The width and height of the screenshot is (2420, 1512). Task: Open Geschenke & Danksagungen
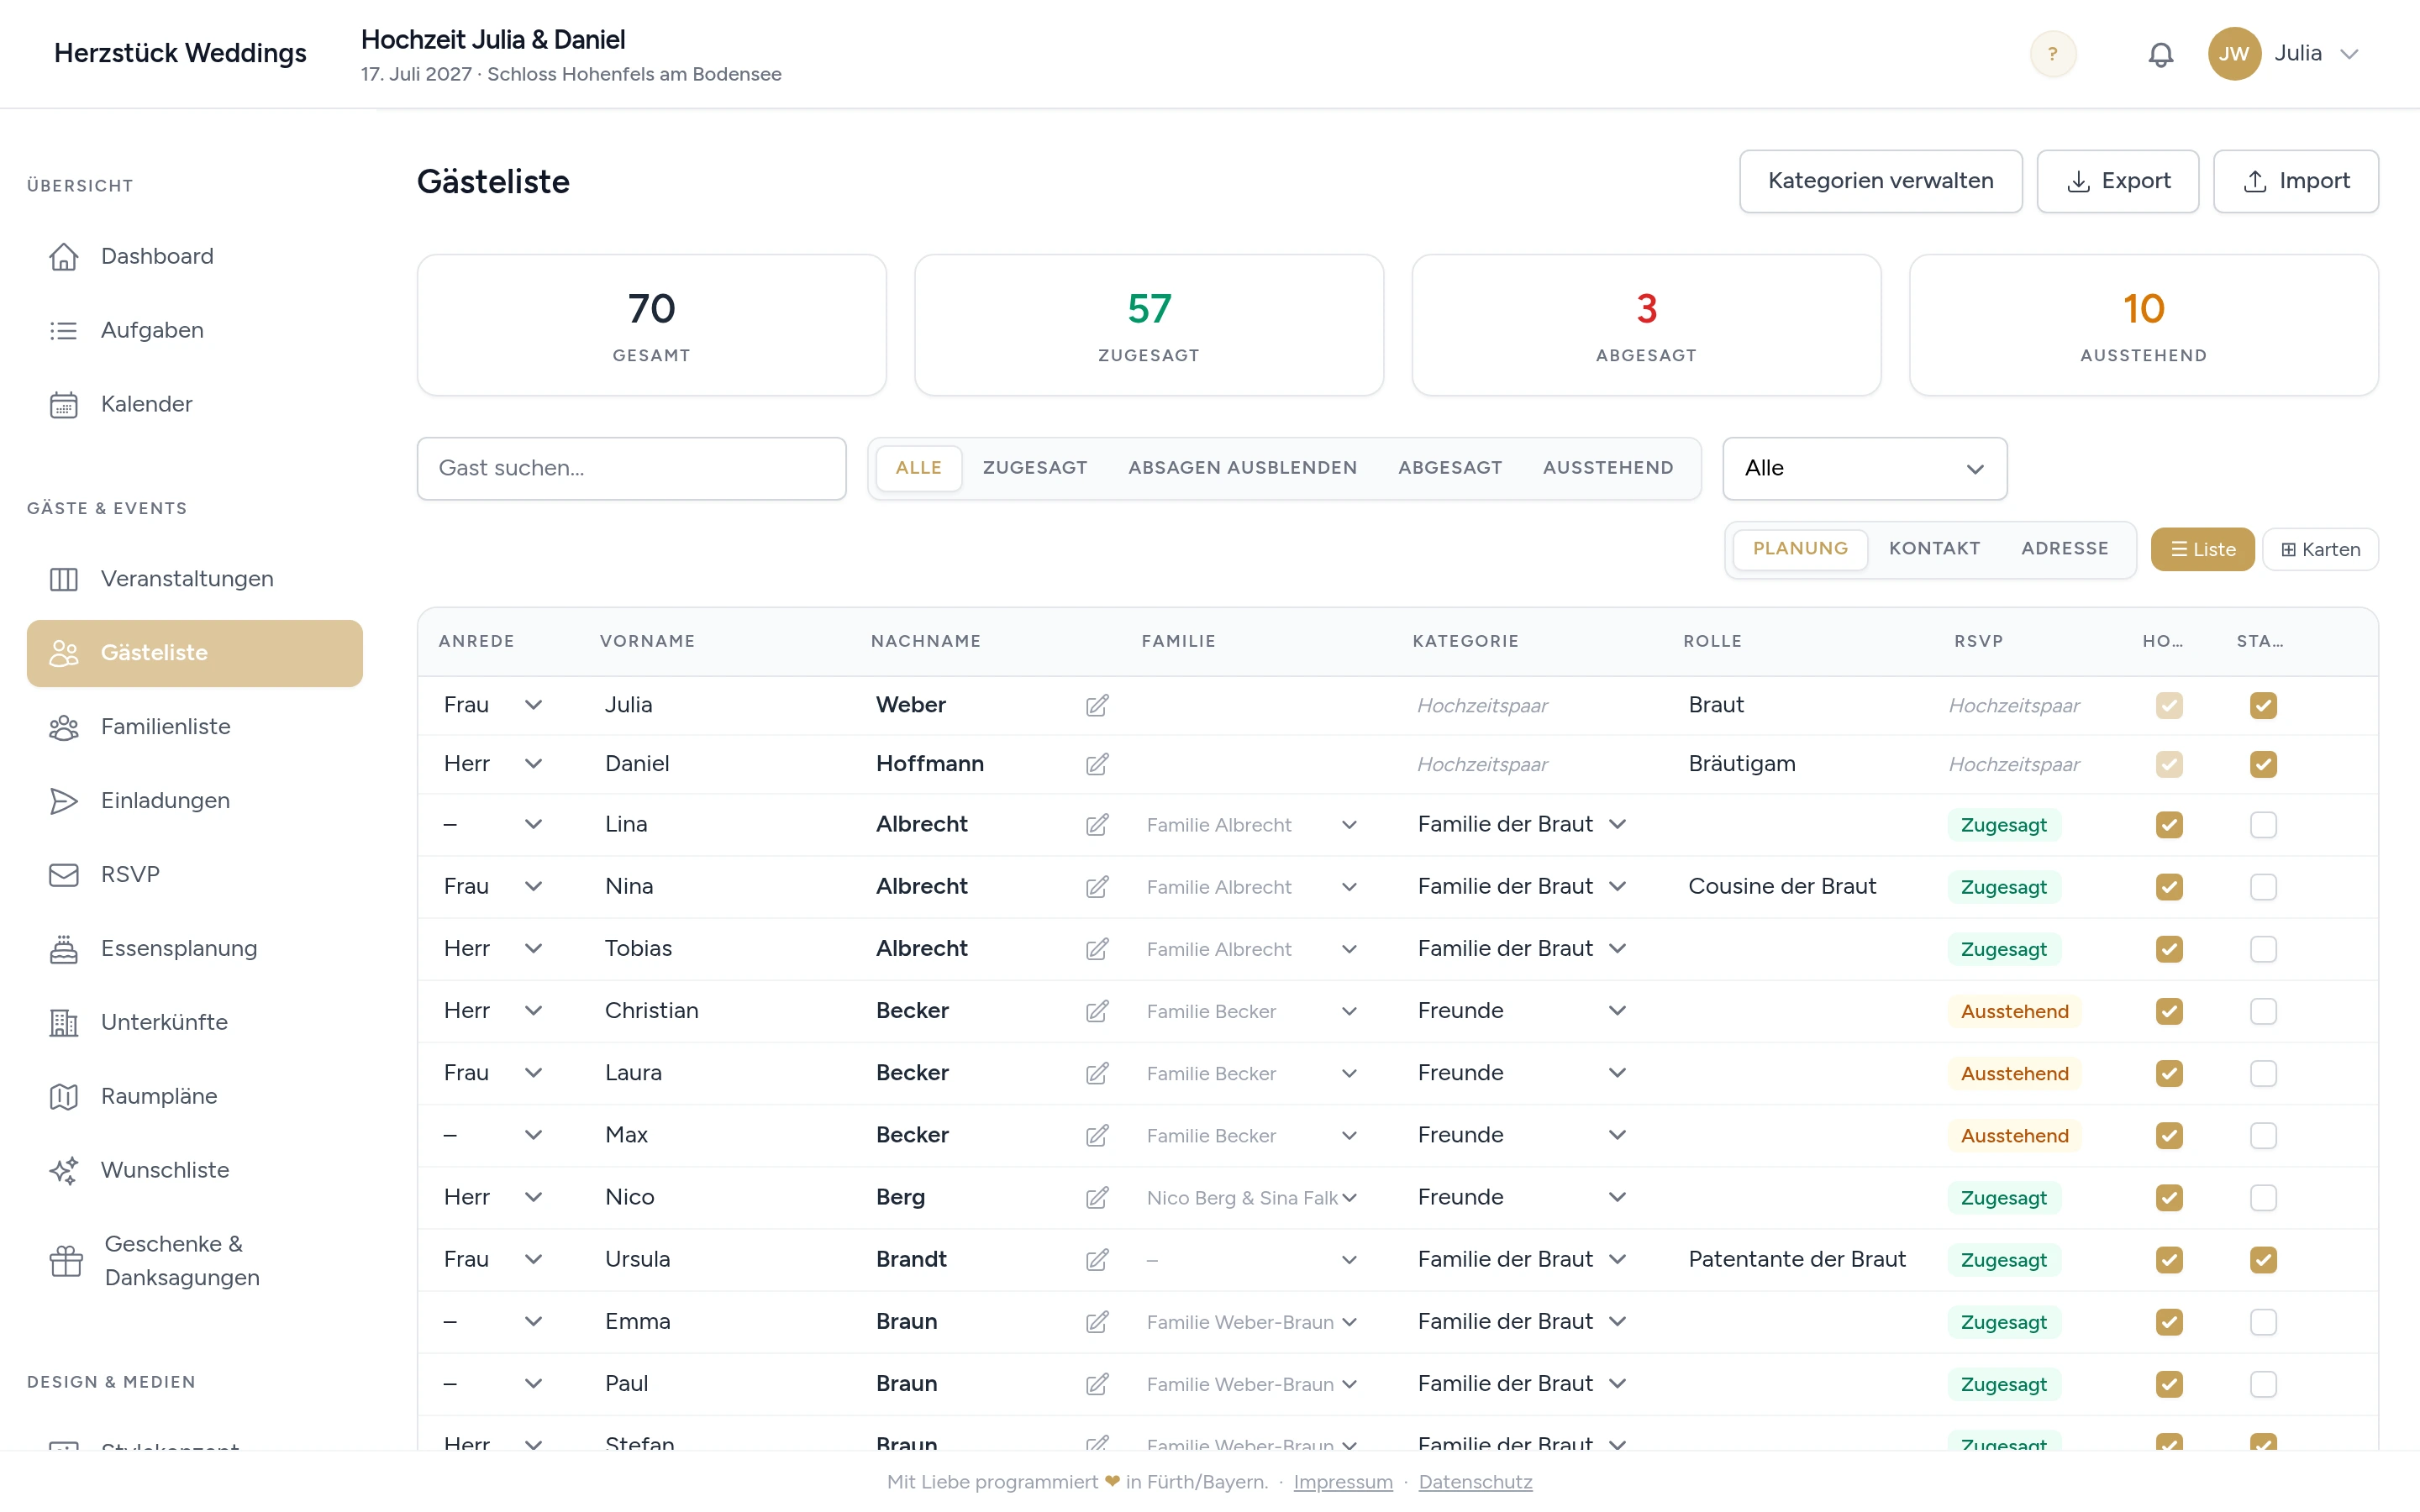pyautogui.click(x=194, y=1261)
